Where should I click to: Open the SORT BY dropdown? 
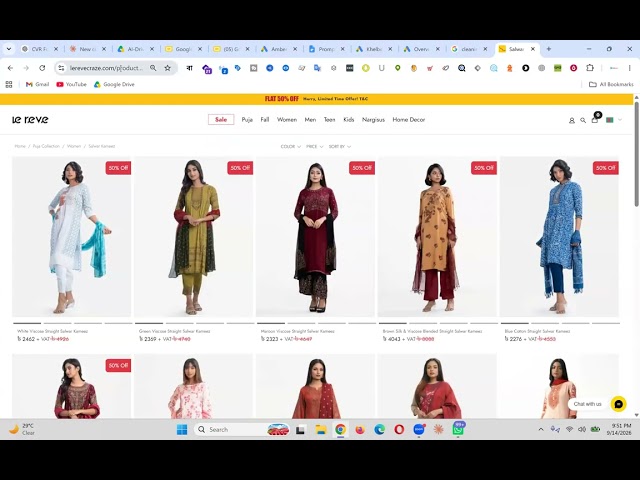click(x=340, y=147)
